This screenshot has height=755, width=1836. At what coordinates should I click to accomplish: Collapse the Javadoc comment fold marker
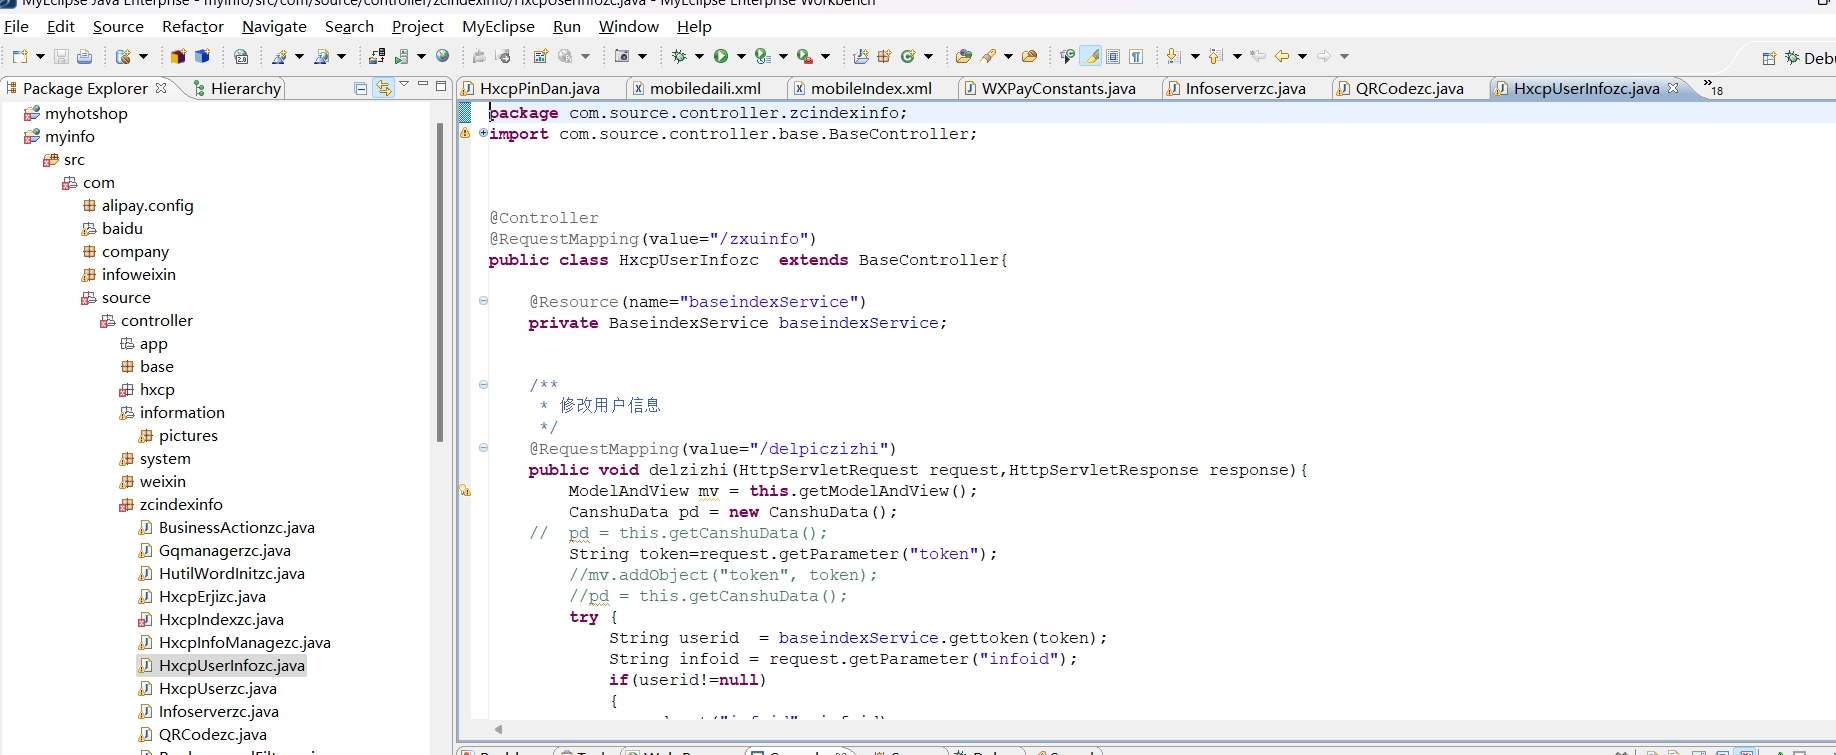(483, 385)
